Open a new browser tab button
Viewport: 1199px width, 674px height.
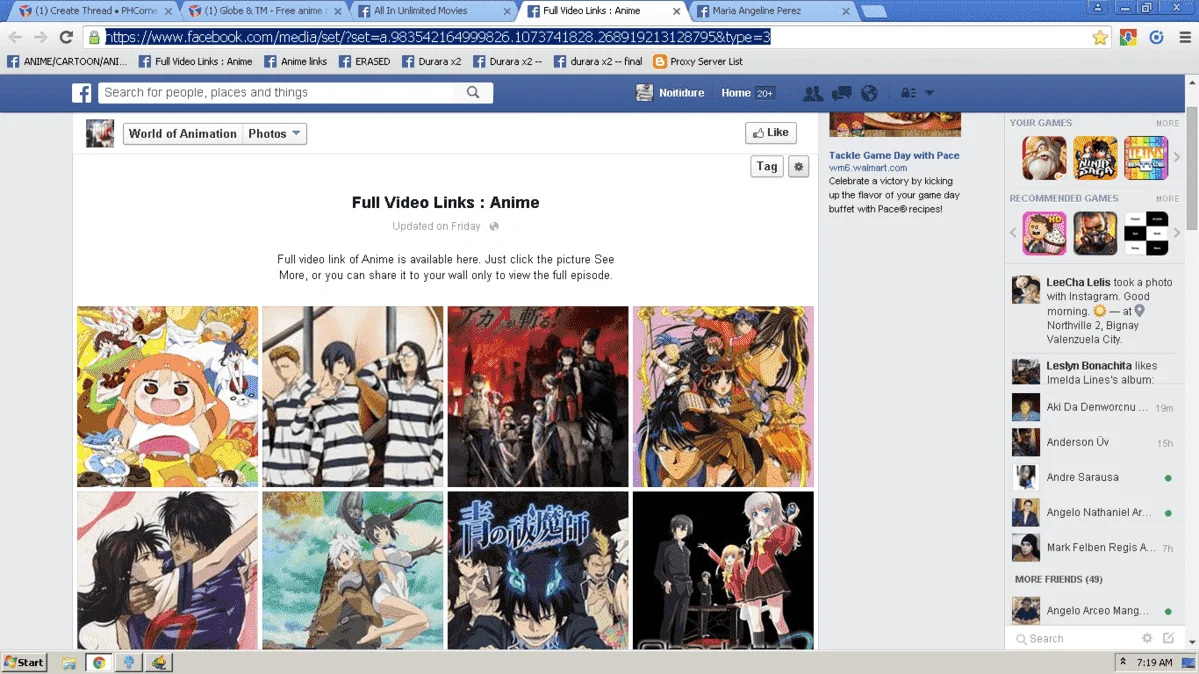tap(873, 11)
